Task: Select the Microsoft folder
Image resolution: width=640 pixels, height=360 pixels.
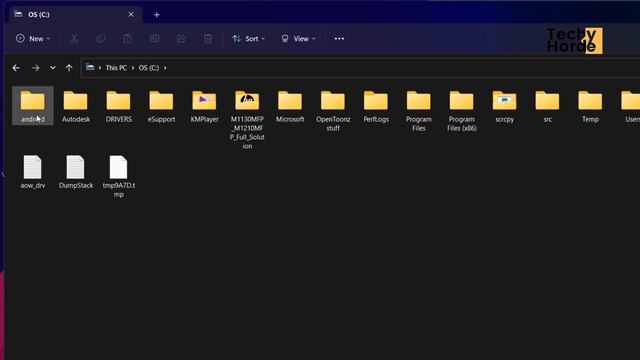Action: (x=290, y=106)
